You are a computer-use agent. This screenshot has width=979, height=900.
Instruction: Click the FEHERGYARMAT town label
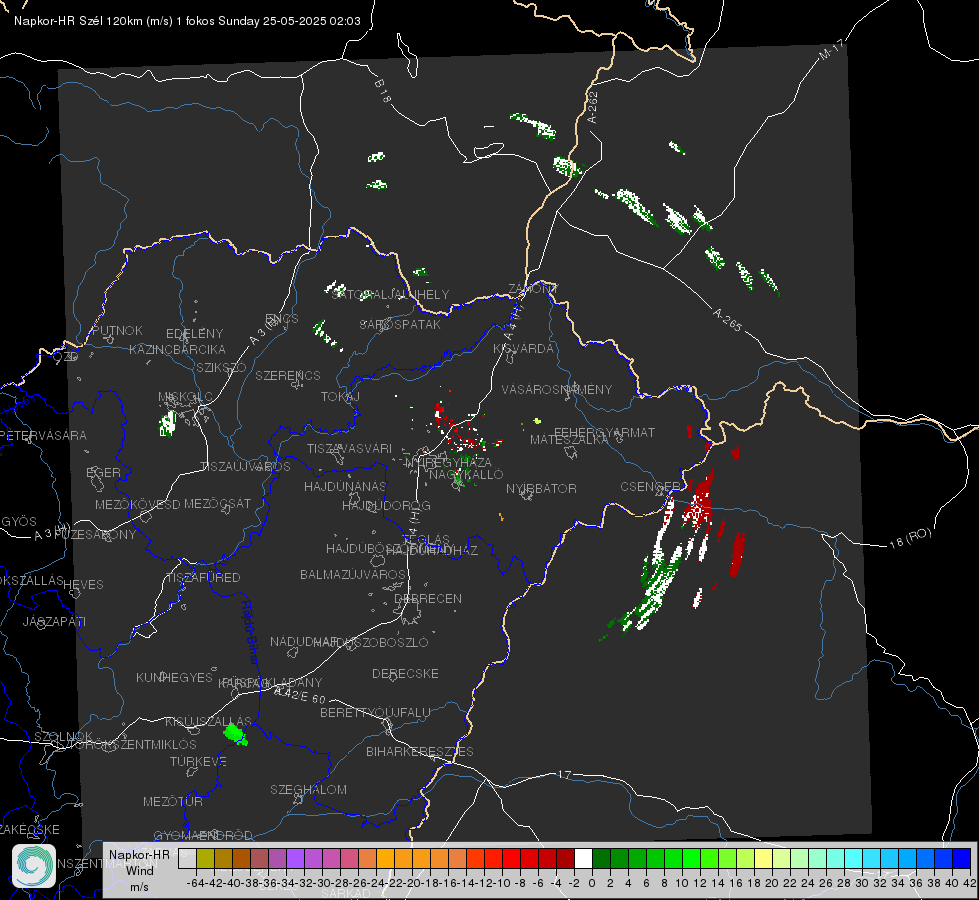tap(604, 432)
